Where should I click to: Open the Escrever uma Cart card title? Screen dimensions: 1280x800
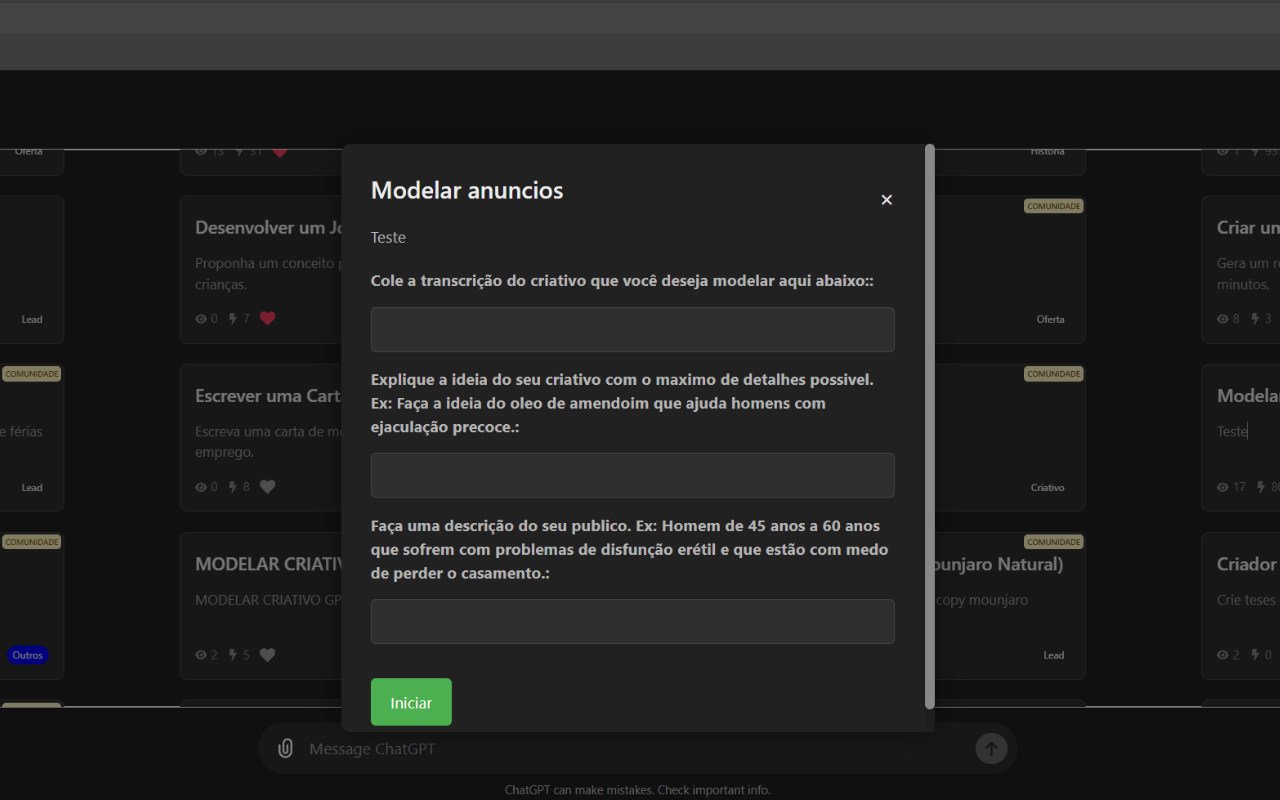click(x=268, y=396)
